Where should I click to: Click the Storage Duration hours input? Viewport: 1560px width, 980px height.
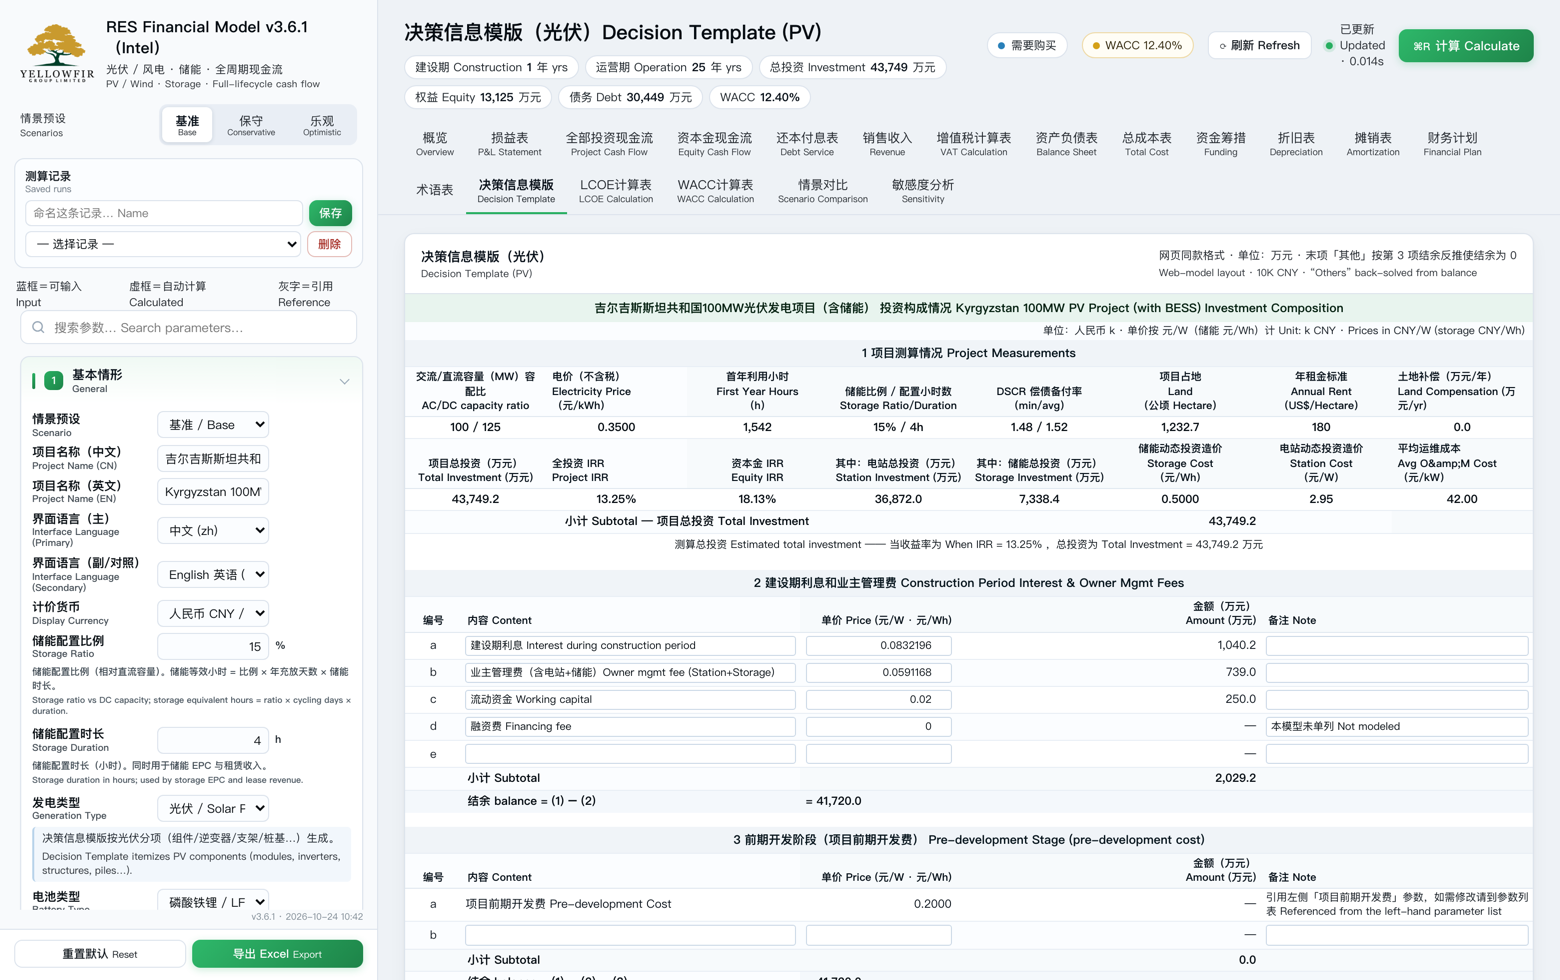213,740
